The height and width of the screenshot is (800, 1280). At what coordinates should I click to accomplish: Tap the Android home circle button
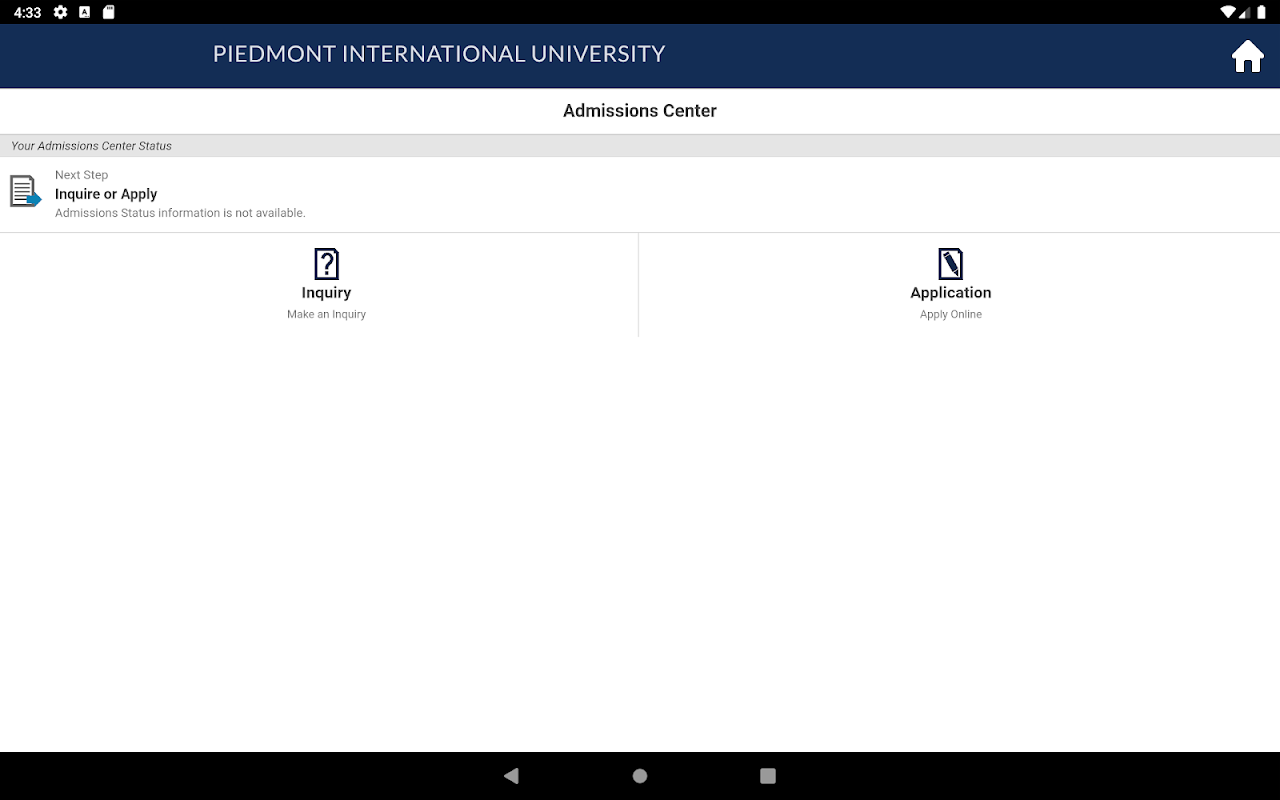point(640,776)
